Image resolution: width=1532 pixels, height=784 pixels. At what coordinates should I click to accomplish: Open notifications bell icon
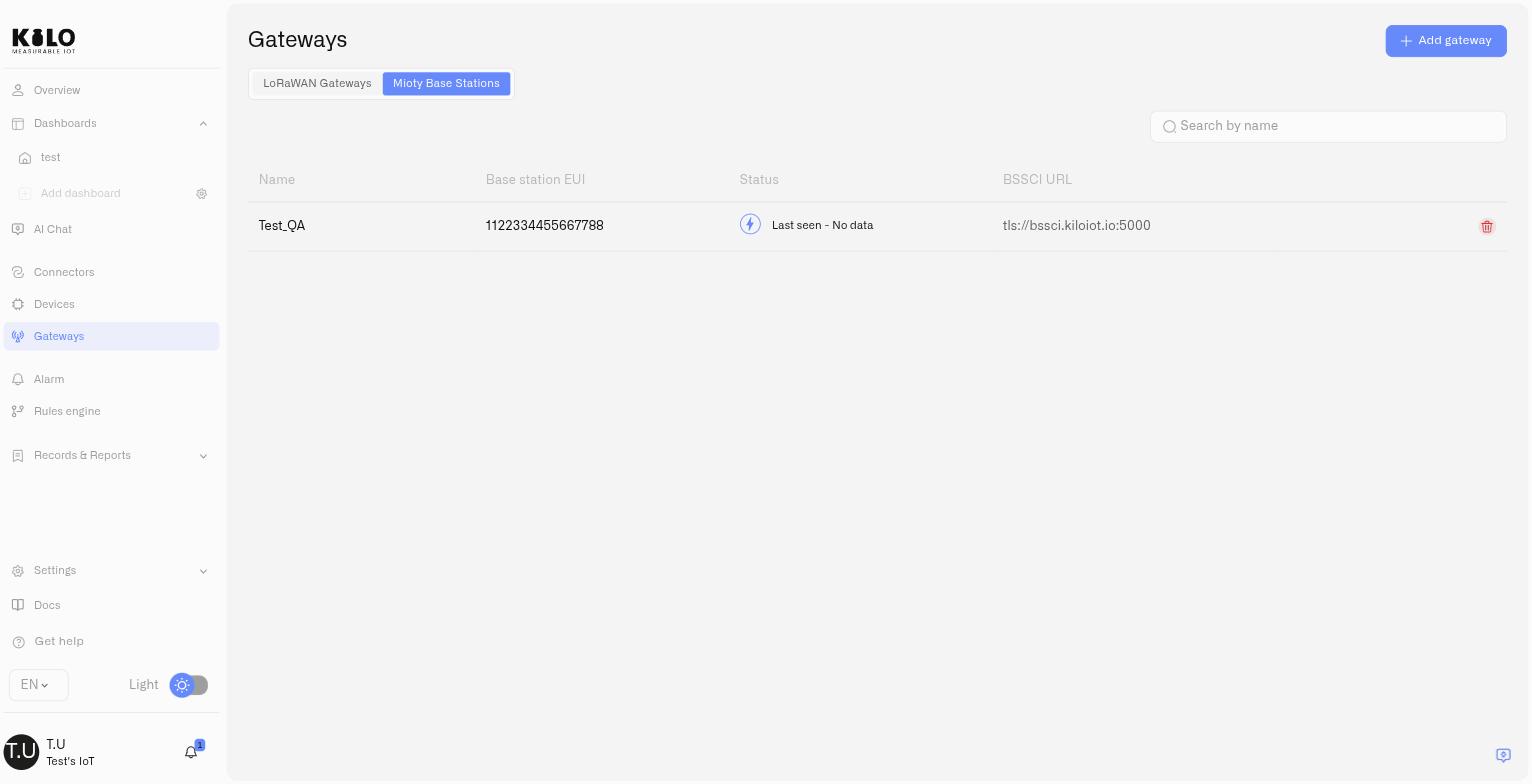point(191,752)
